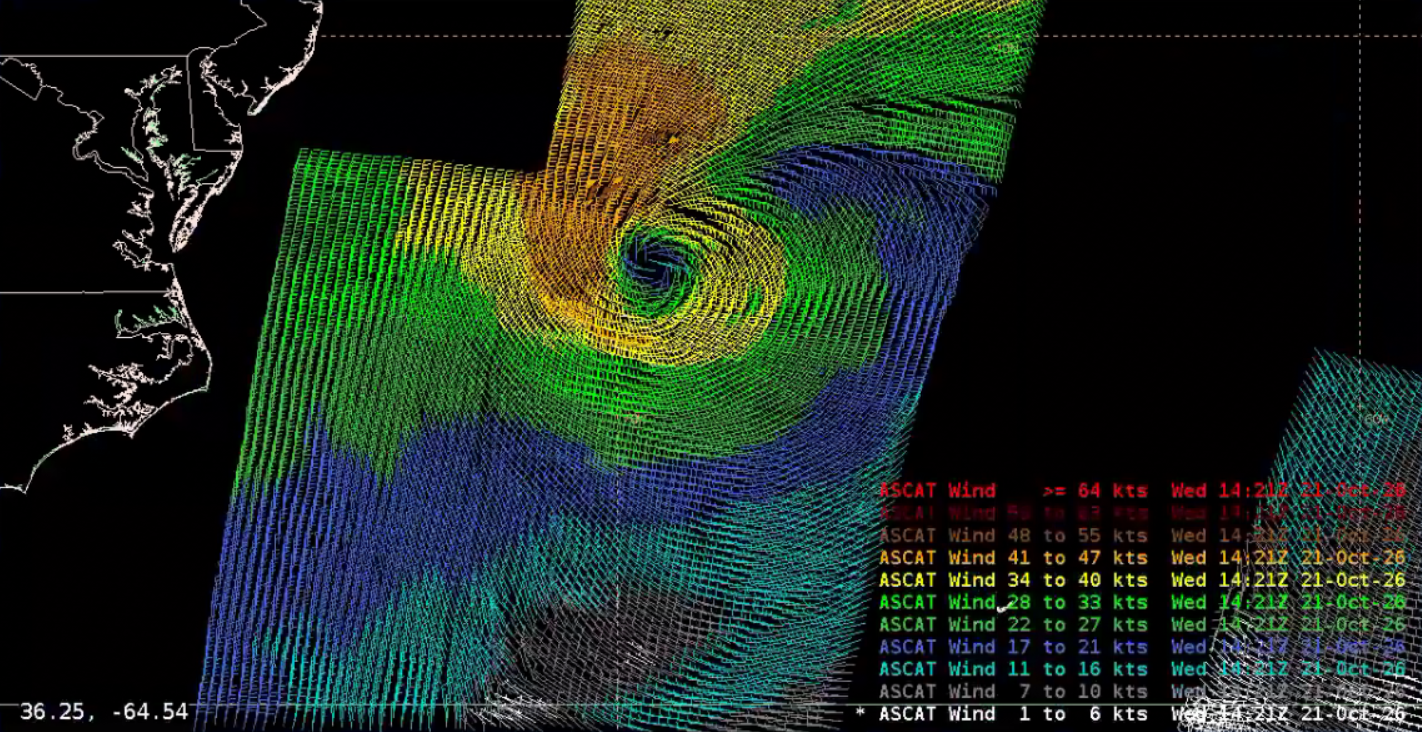Click the gray 'ASCAT Wind 7 to 10 kts' legend entry

(x=1142, y=691)
